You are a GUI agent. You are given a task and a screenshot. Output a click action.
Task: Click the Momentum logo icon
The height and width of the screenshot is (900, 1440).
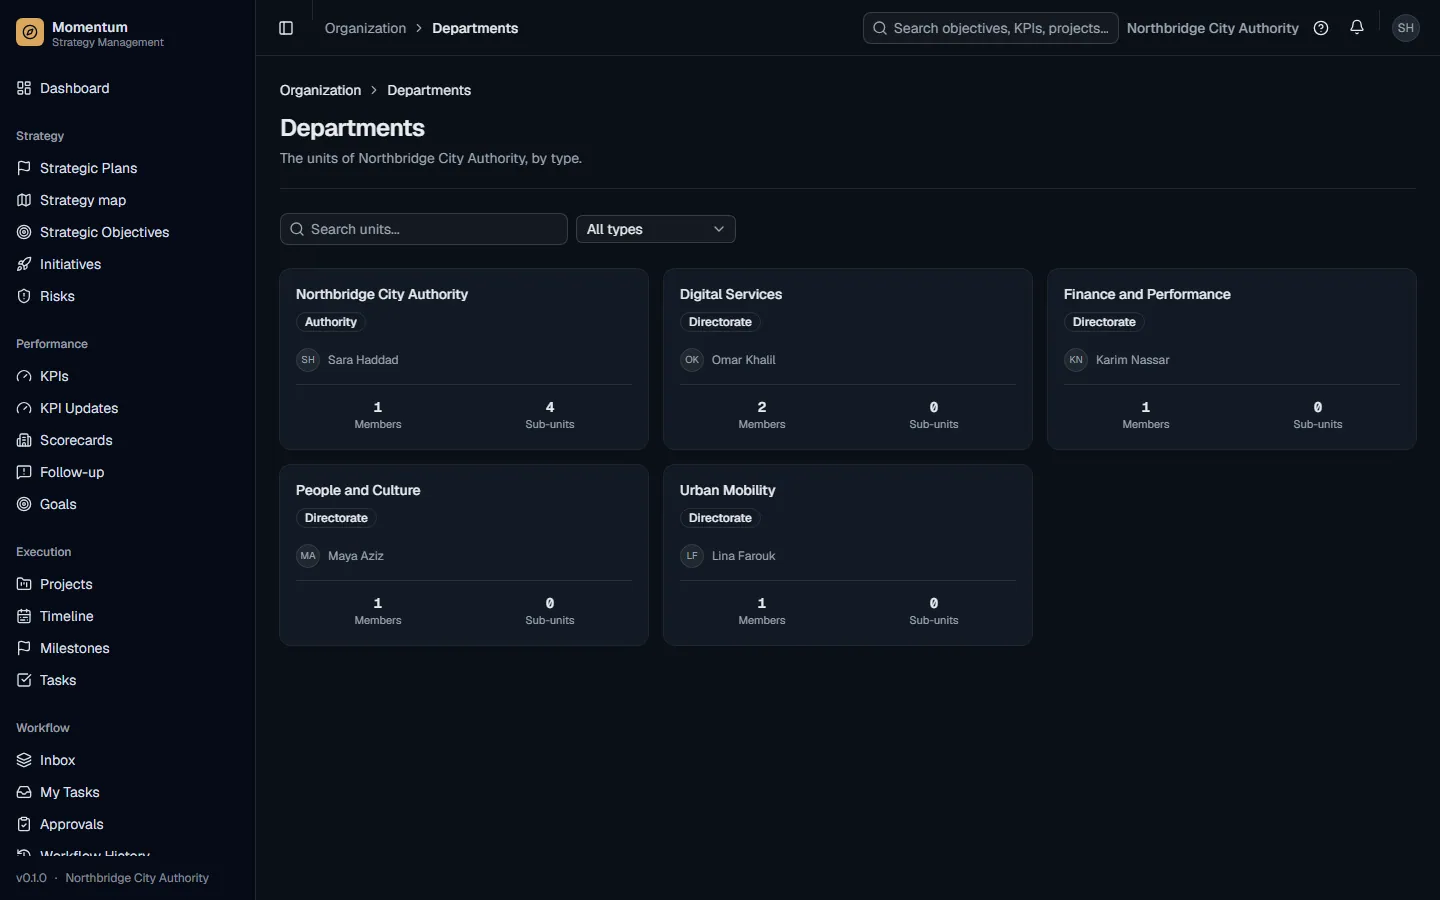coord(30,33)
